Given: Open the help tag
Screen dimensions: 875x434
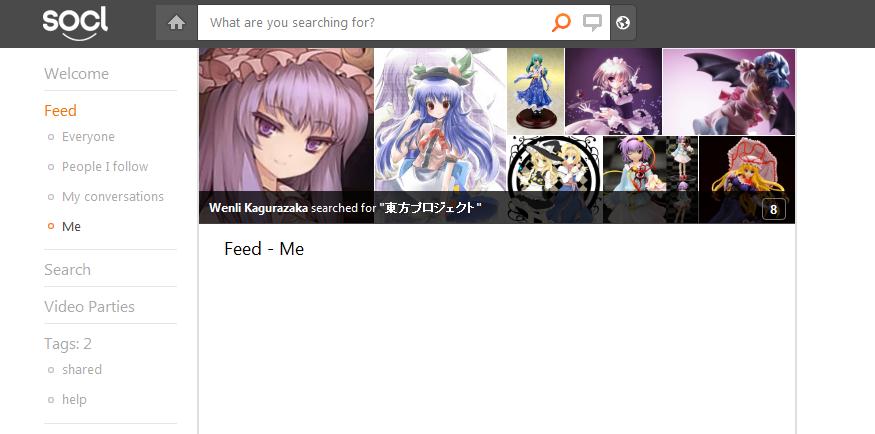Looking at the screenshot, I should [74, 399].
